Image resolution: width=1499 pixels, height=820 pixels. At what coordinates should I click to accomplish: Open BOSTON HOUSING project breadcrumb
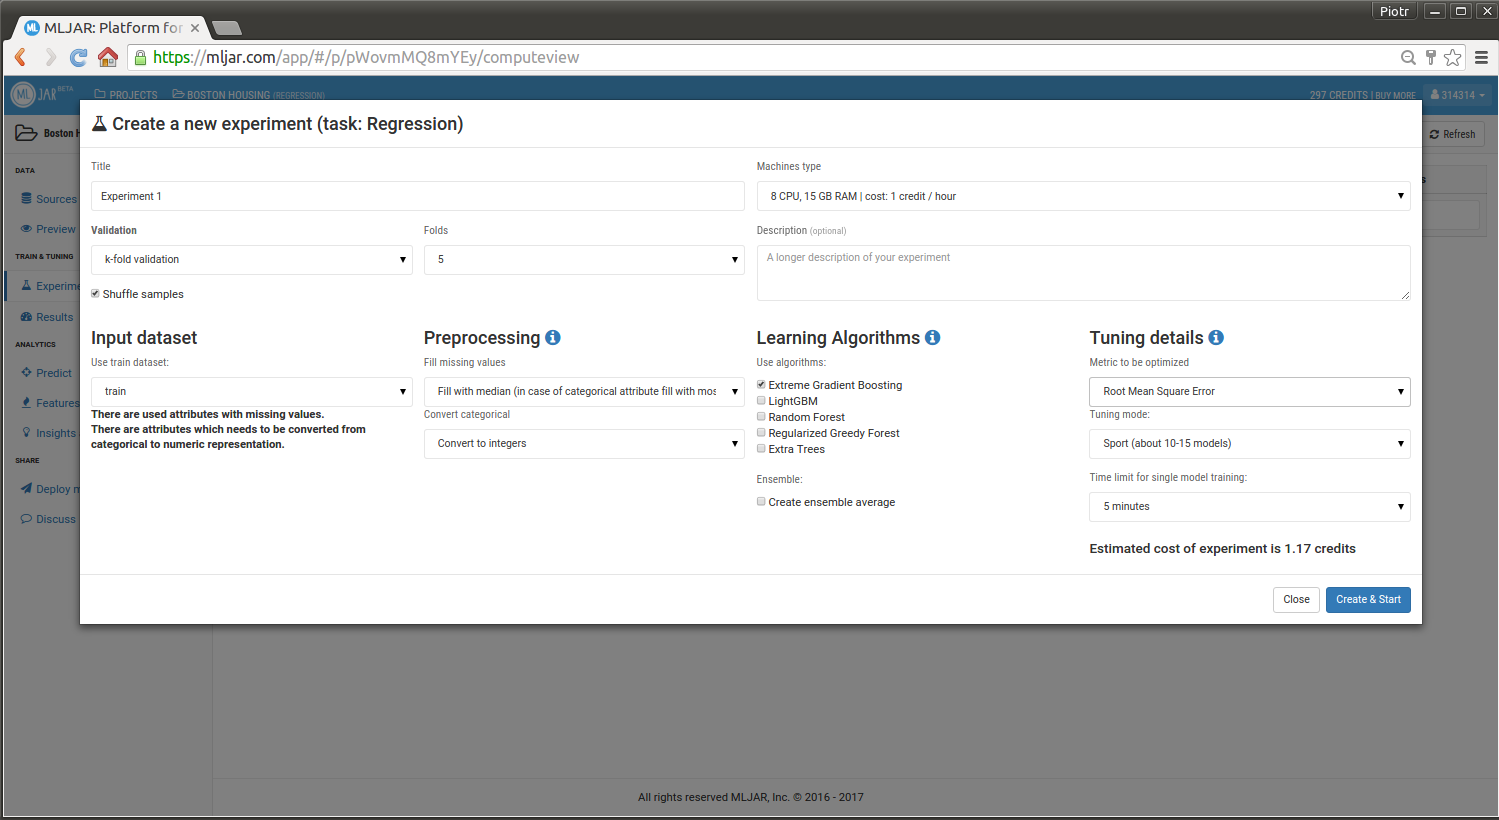pos(248,95)
